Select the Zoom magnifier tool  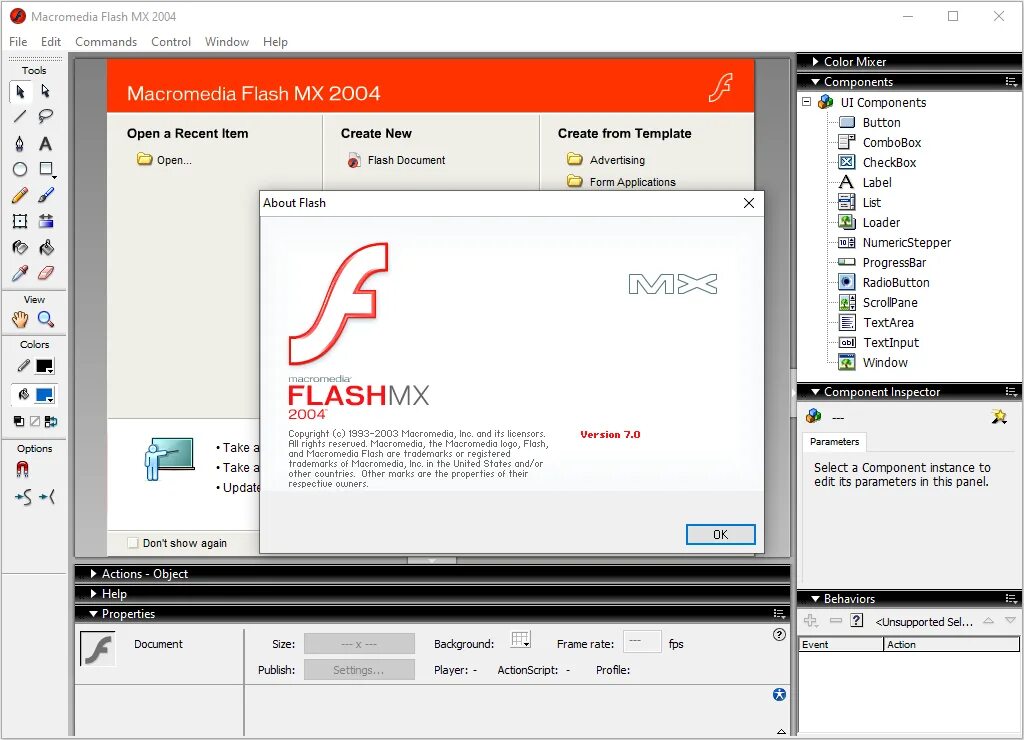46,319
